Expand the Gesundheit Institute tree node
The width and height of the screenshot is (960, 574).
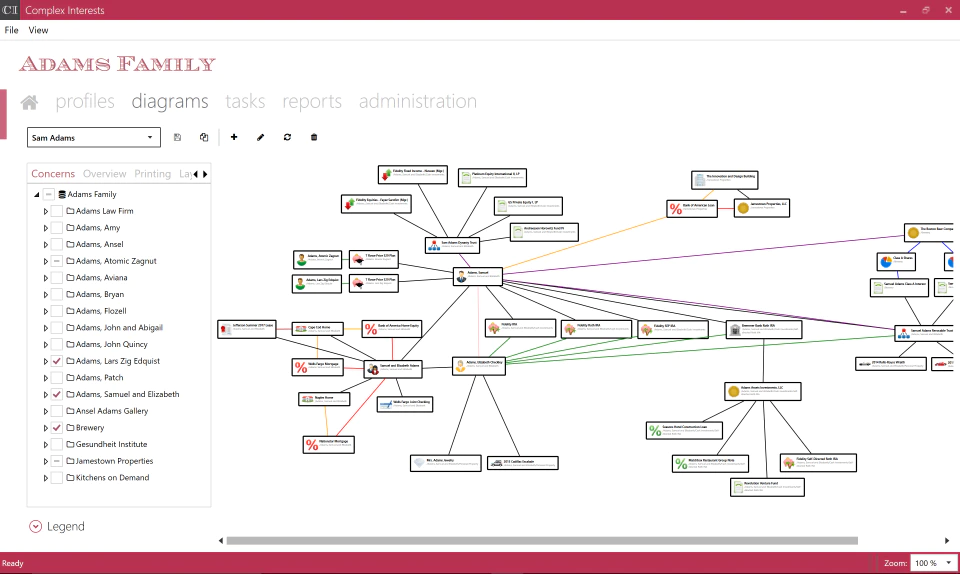click(x=45, y=444)
